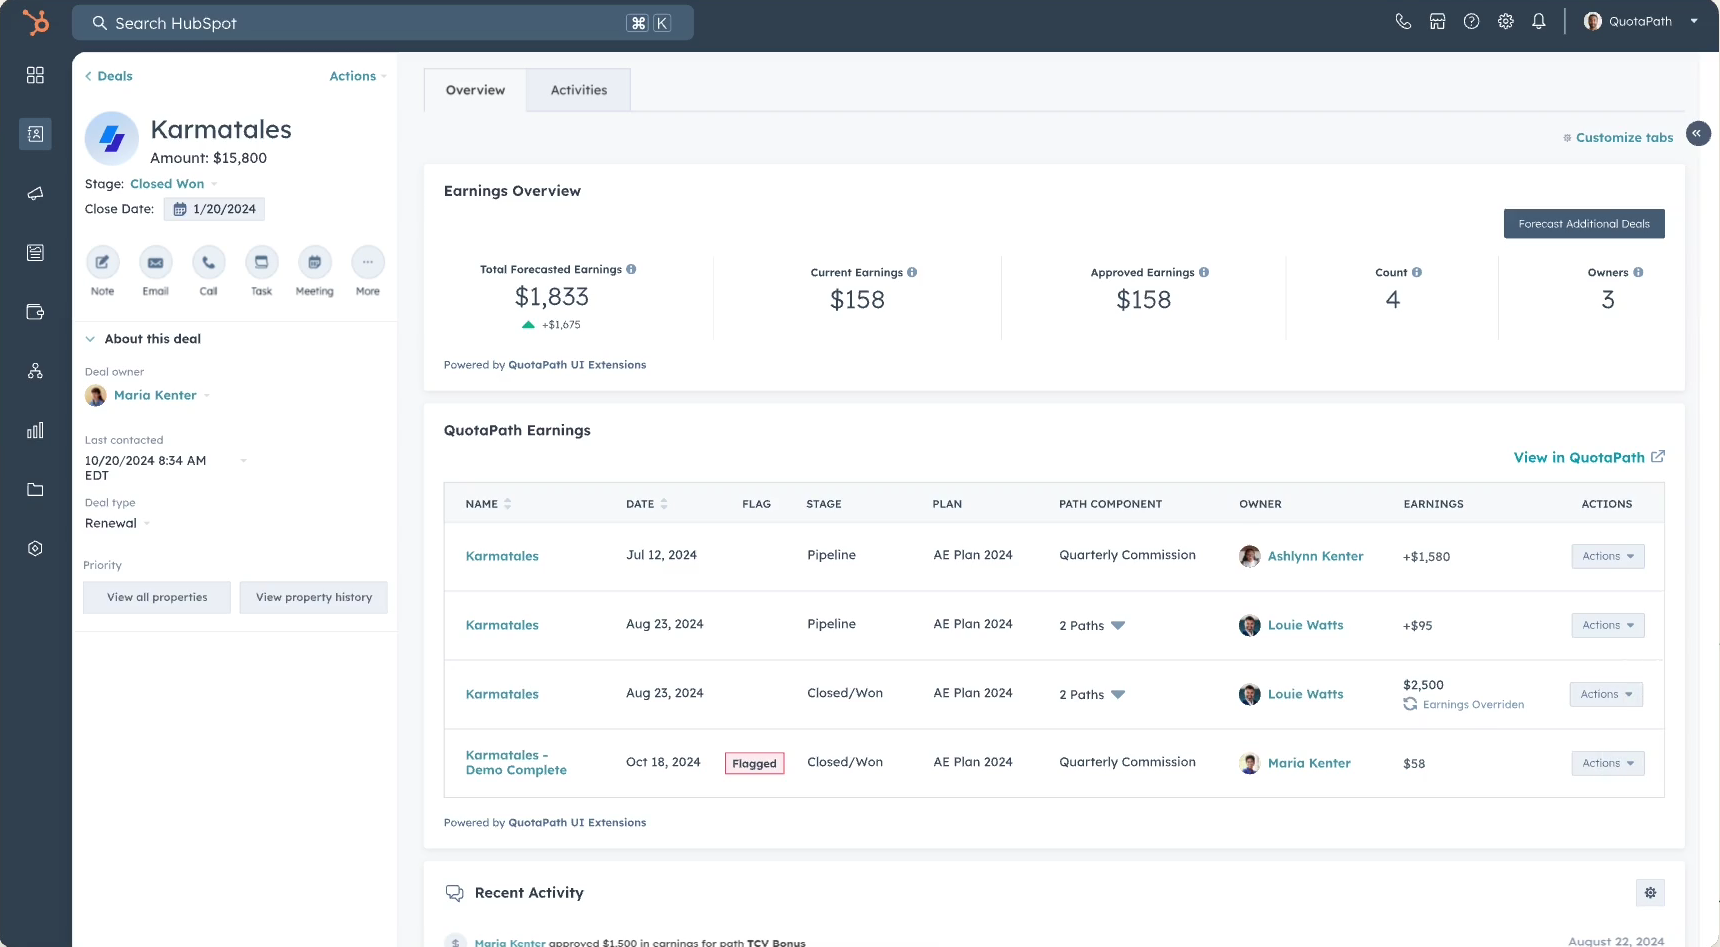1720x947 pixels.
Task: Open Recent Activity settings gear
Action: coord(1650,892)
